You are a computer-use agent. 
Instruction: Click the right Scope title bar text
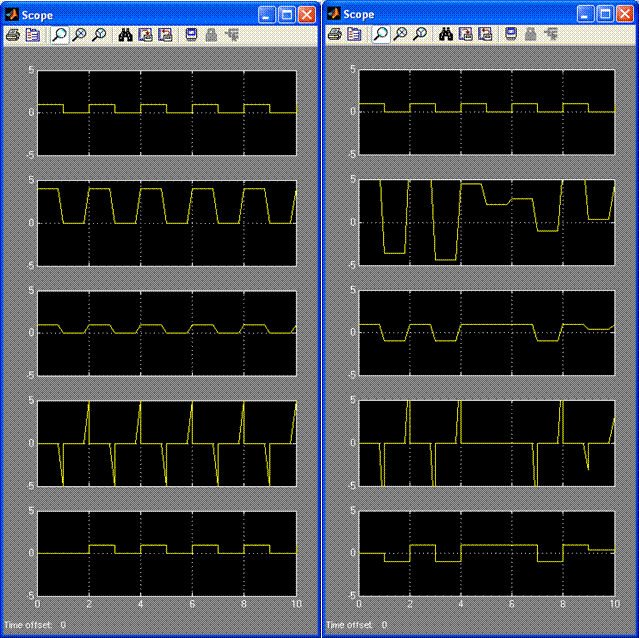[359, 15]
